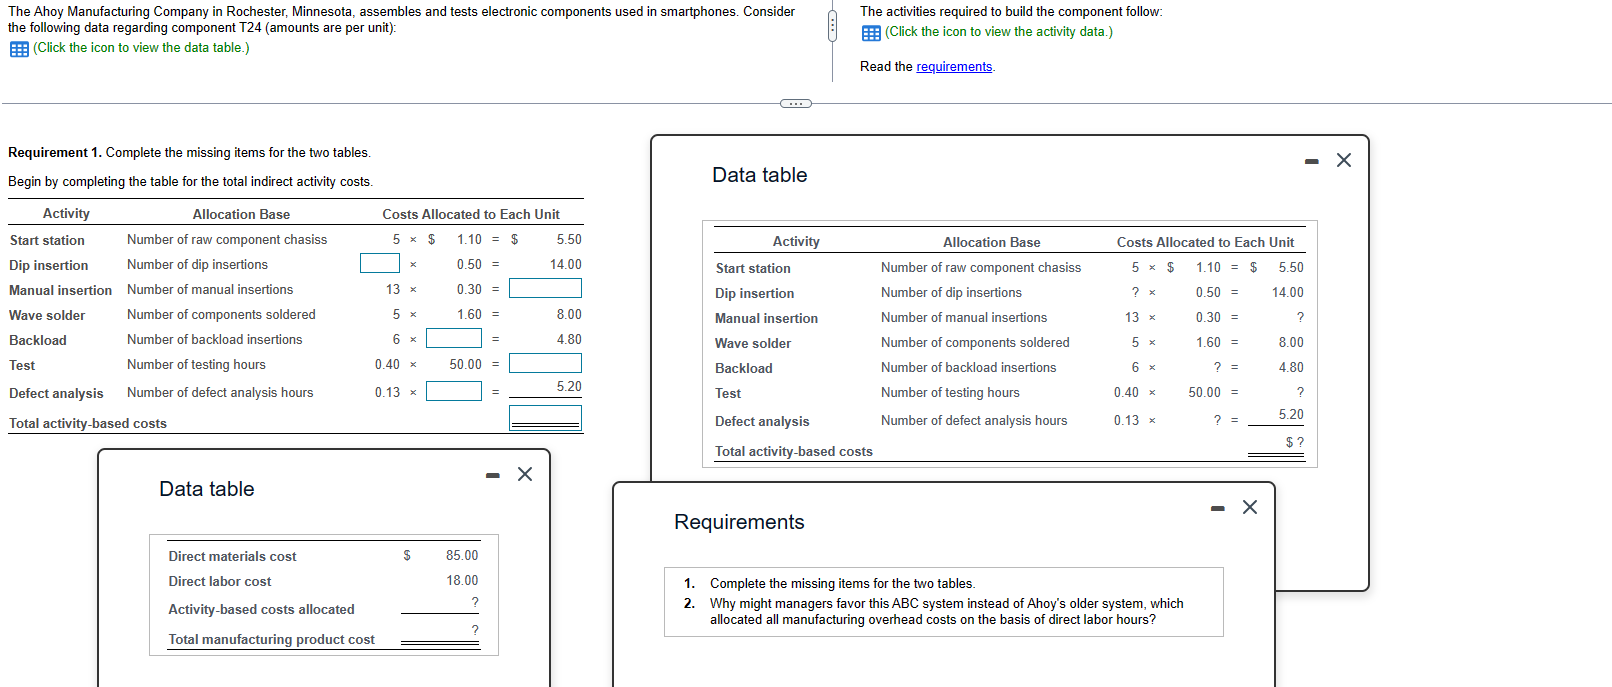This screenshot has height=687, width=1612.
Task: Close the product cost Data table dialog
Action: point(525,474)
